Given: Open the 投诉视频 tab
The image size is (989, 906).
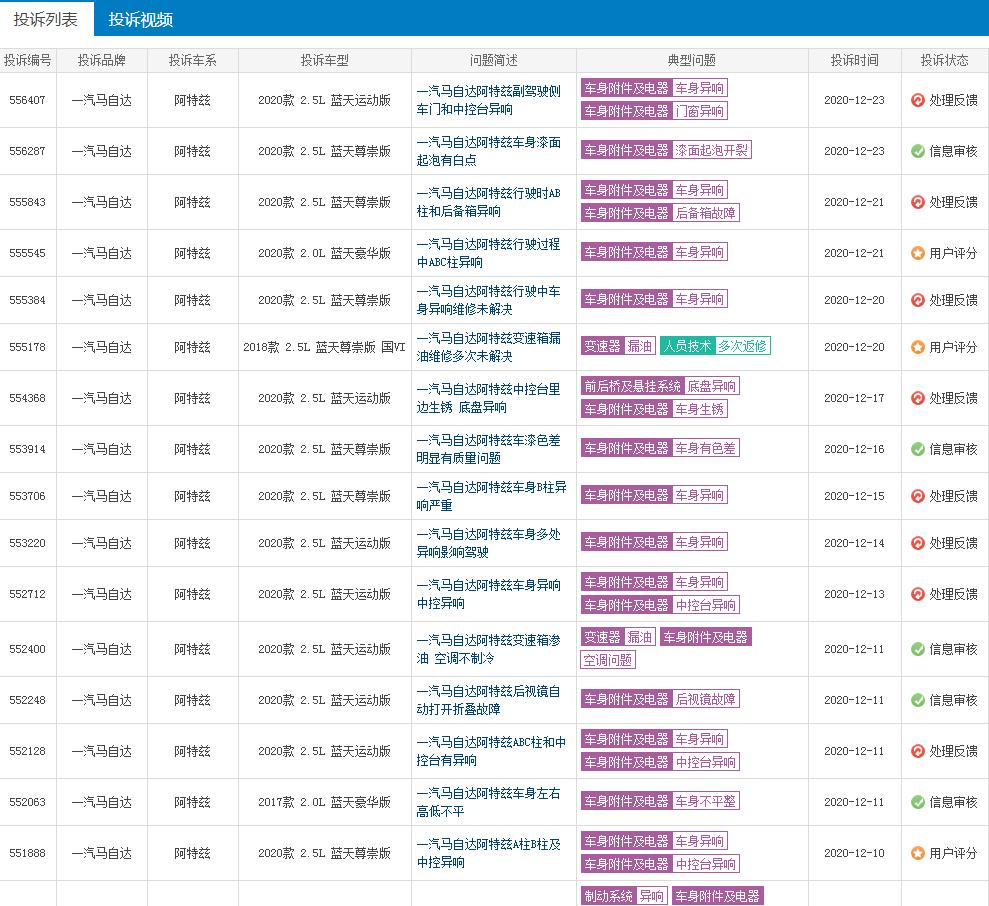Looking at the screenshot, I should pos(140,19).
